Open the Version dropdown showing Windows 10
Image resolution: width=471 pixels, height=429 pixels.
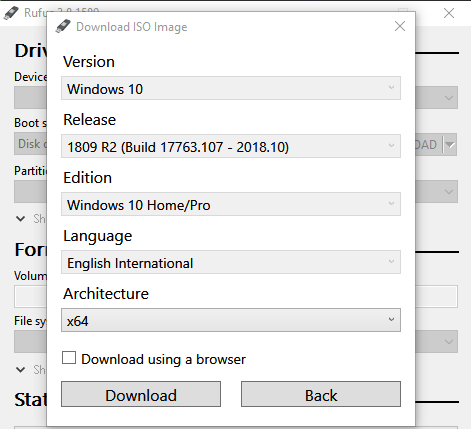pyautogui.click(x=231, y=88)
